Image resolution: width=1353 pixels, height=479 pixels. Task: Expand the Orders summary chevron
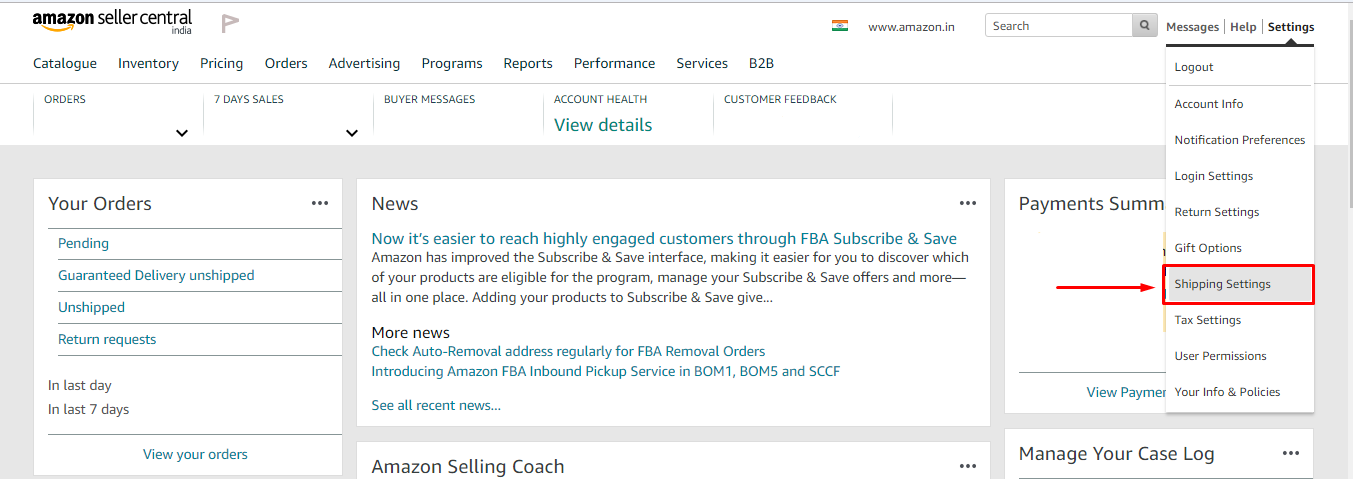(182, 133)
